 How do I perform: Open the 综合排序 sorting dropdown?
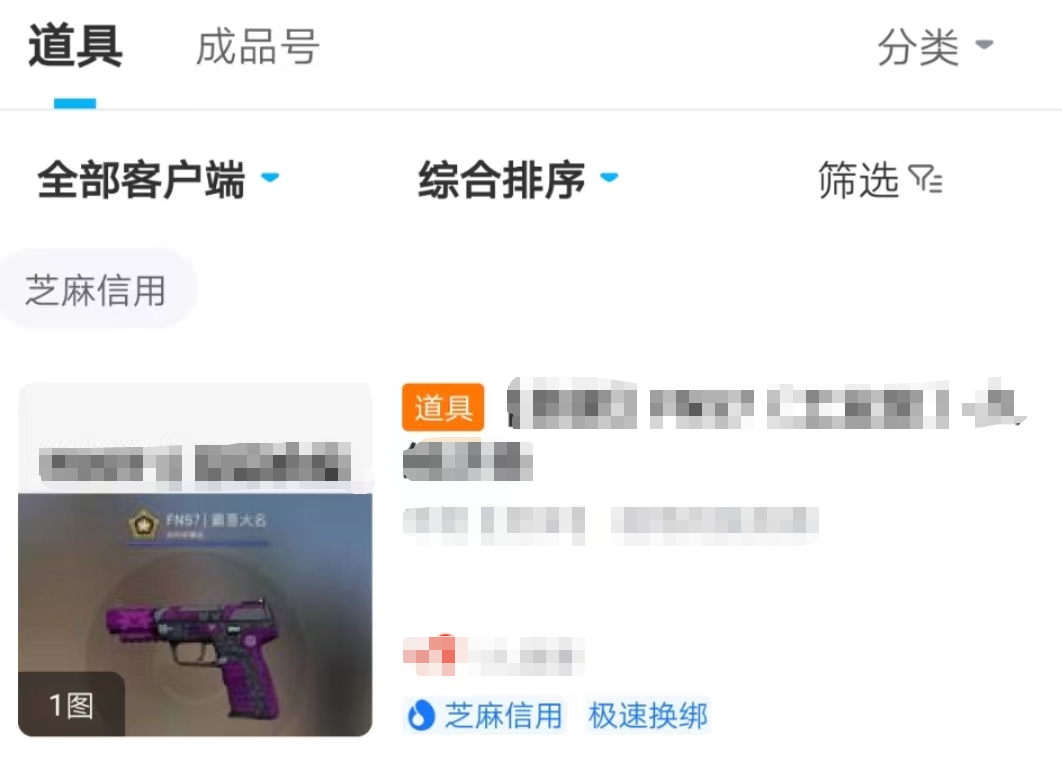[x=518, y=180]
